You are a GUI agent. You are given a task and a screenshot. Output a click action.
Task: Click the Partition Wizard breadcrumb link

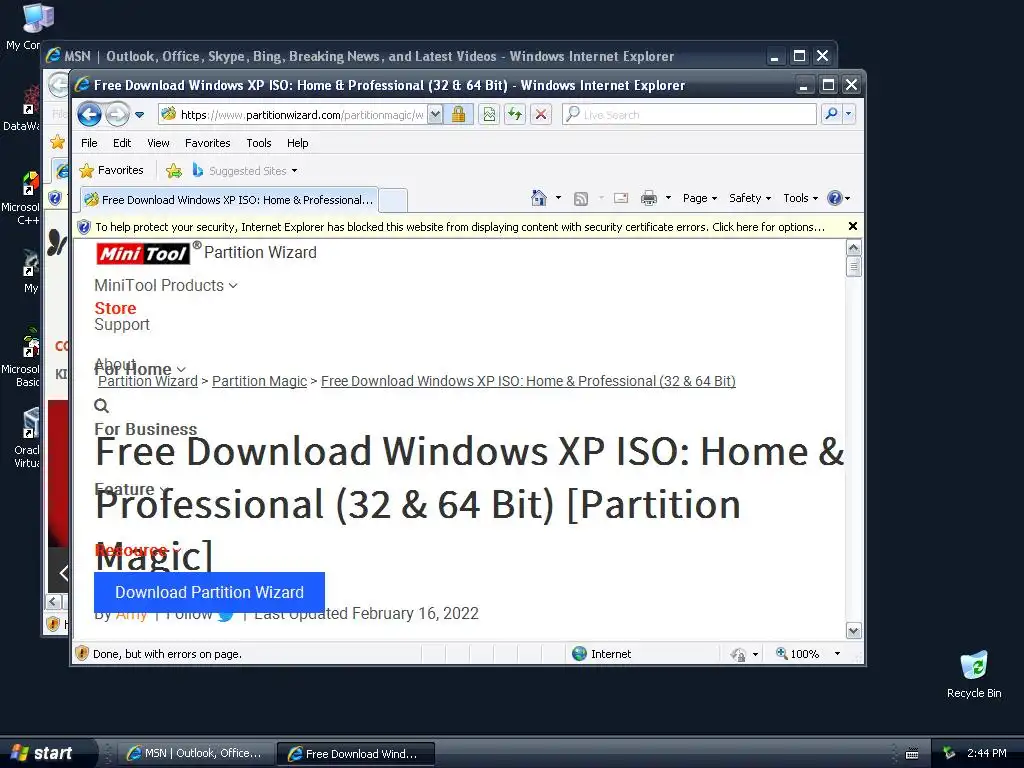pyautogui.click(x=148, y=381)
